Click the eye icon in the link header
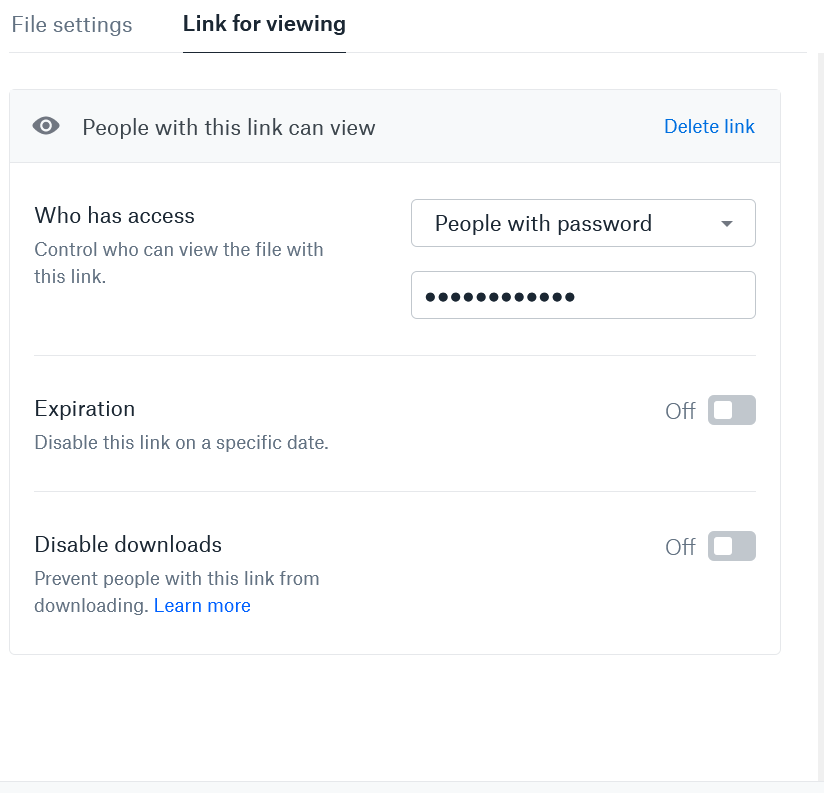The image size is (824, 793). click(46, 126)
